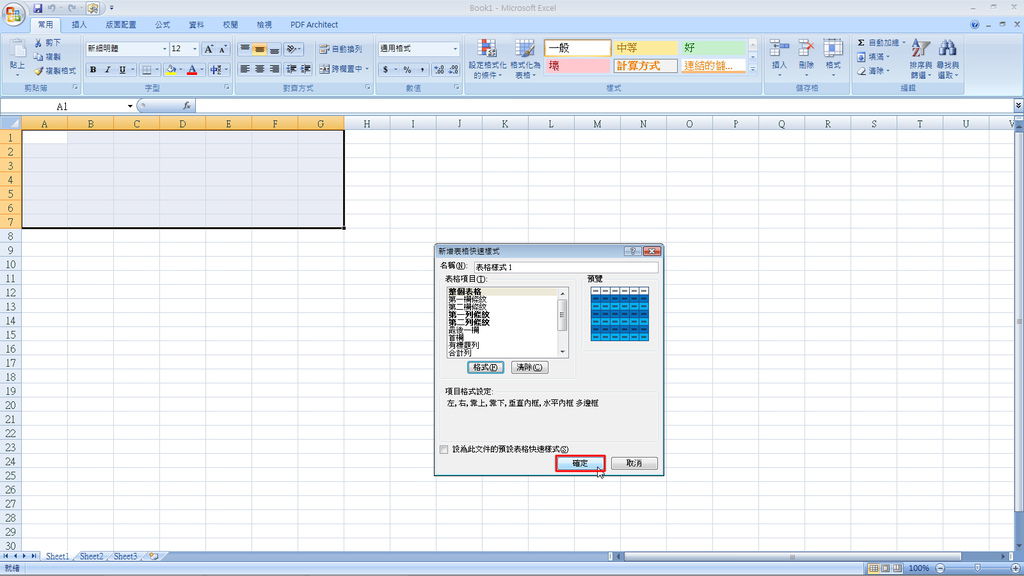Toggle top vertical alignment
This screenshot has width=1024, height=576.
click(245, 49)
